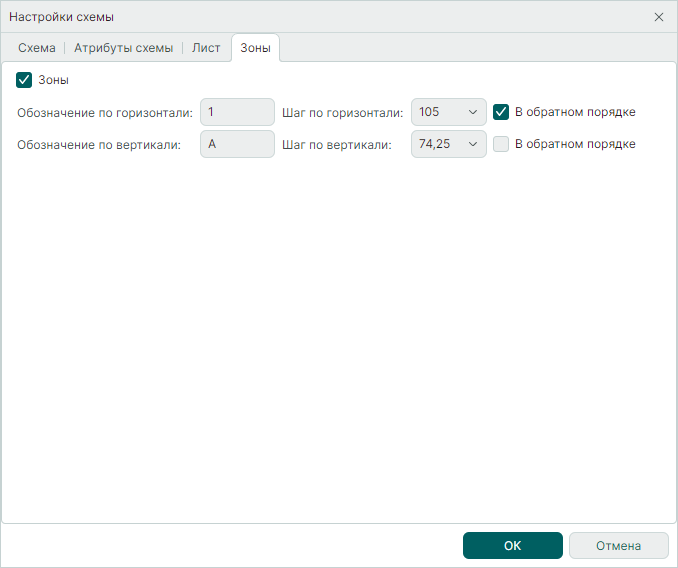Open the Атрибуты схемы tab
Viewport: 678px width, 568px height.
[123, 48]
